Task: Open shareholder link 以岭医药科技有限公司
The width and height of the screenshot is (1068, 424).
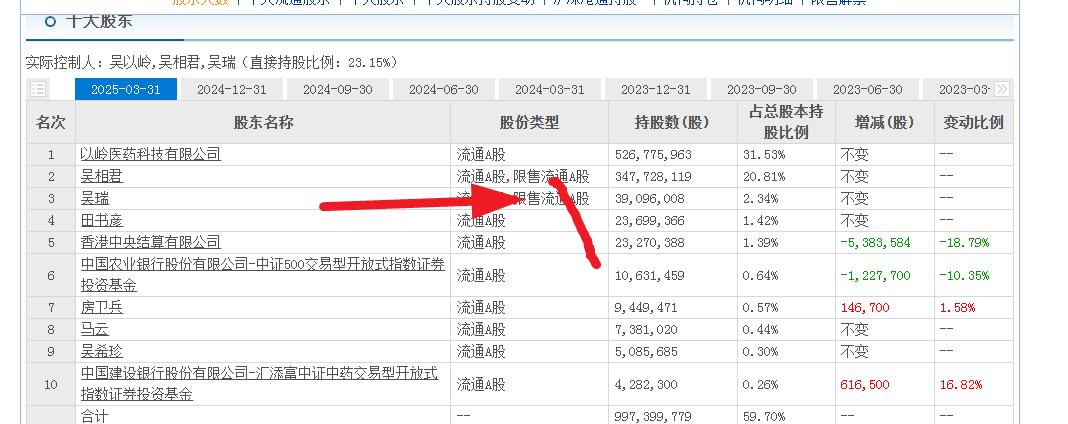Action: pyautogui.click(x=151, y=154)
